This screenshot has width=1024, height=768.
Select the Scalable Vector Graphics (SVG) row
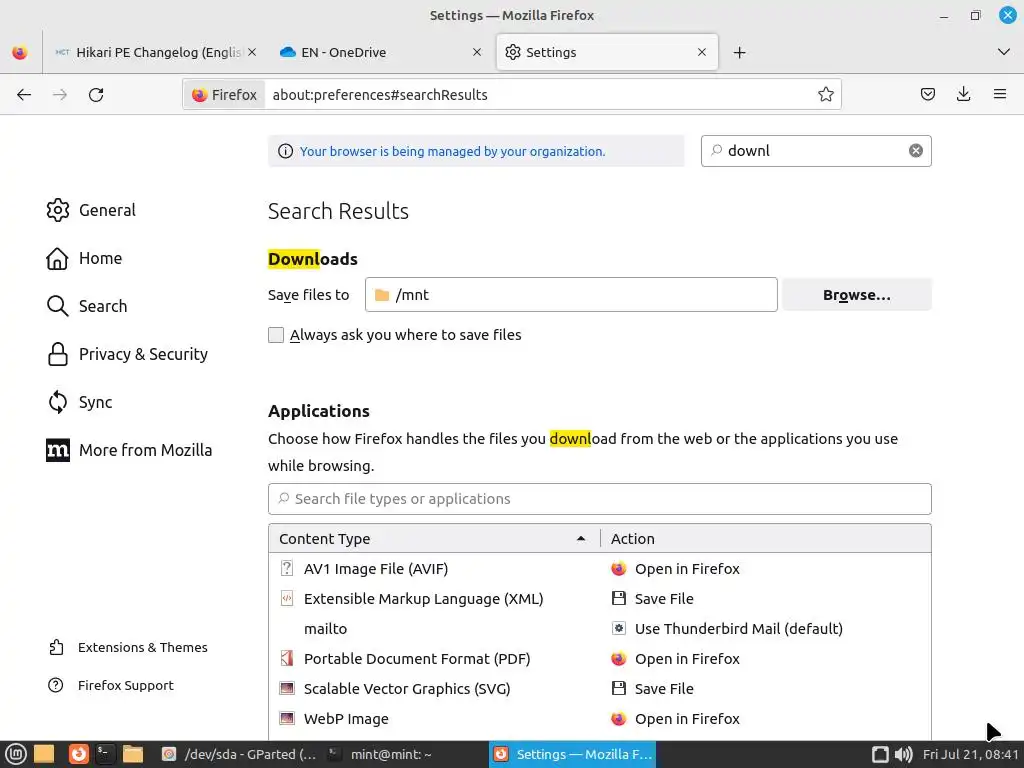600,689
